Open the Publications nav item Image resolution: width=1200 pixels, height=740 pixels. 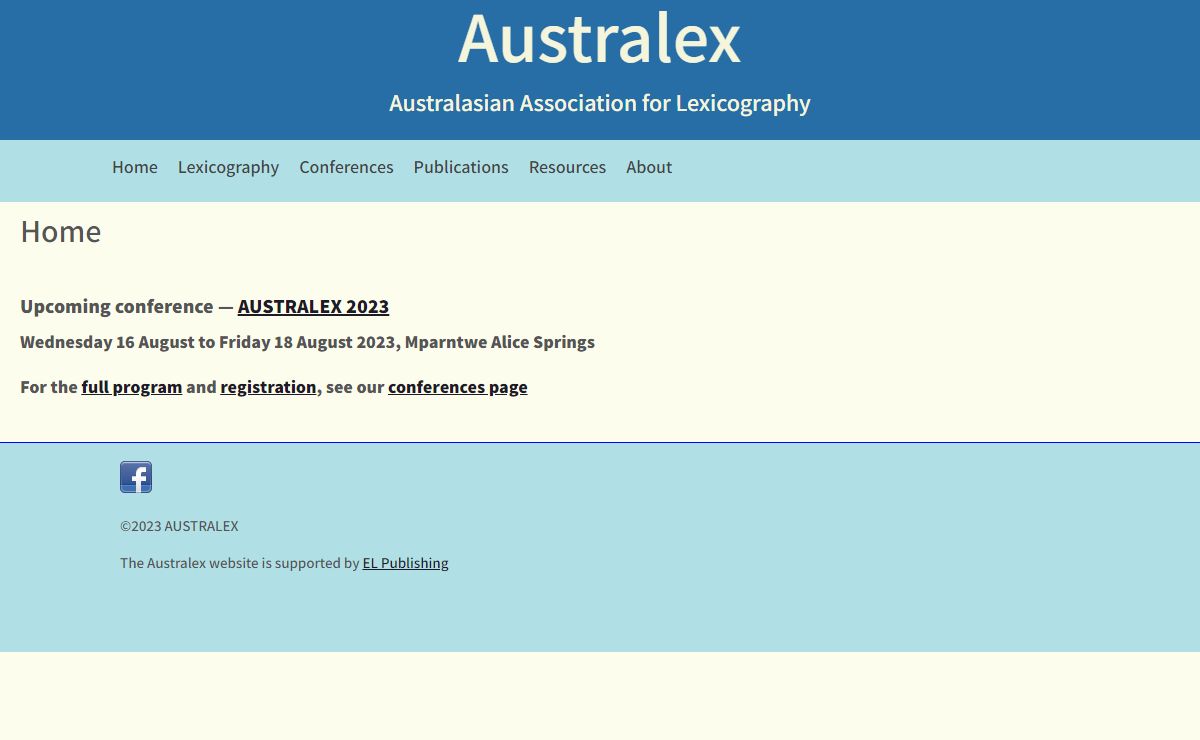coord(461,167)
